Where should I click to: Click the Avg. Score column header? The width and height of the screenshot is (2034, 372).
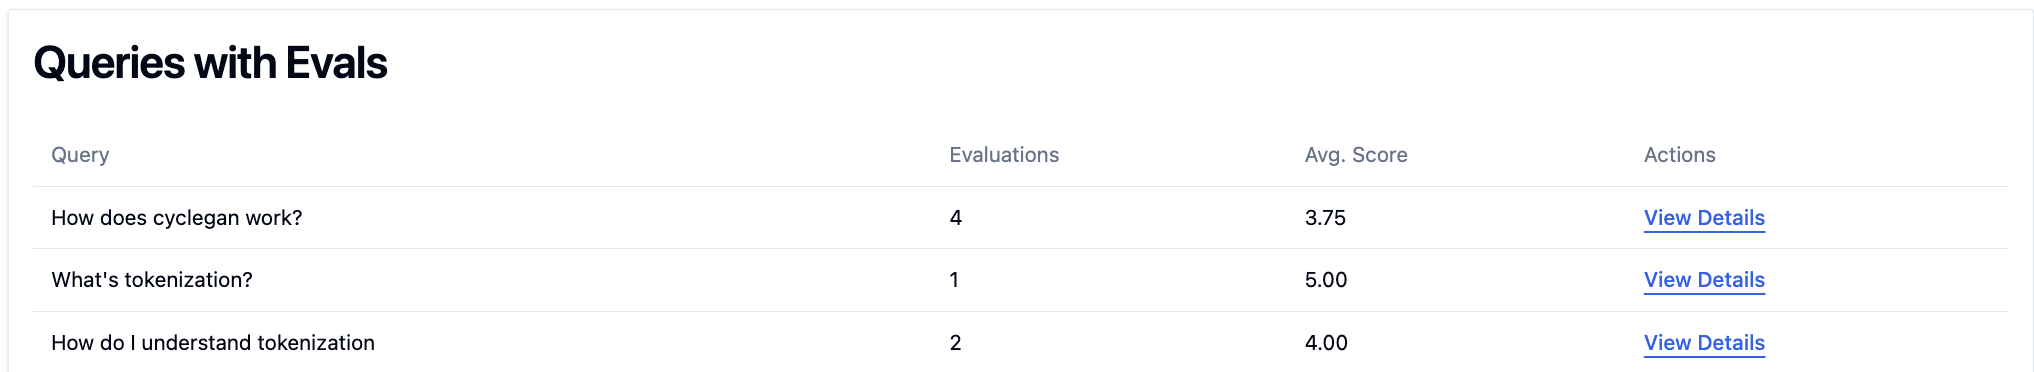tap(1356, 155)
